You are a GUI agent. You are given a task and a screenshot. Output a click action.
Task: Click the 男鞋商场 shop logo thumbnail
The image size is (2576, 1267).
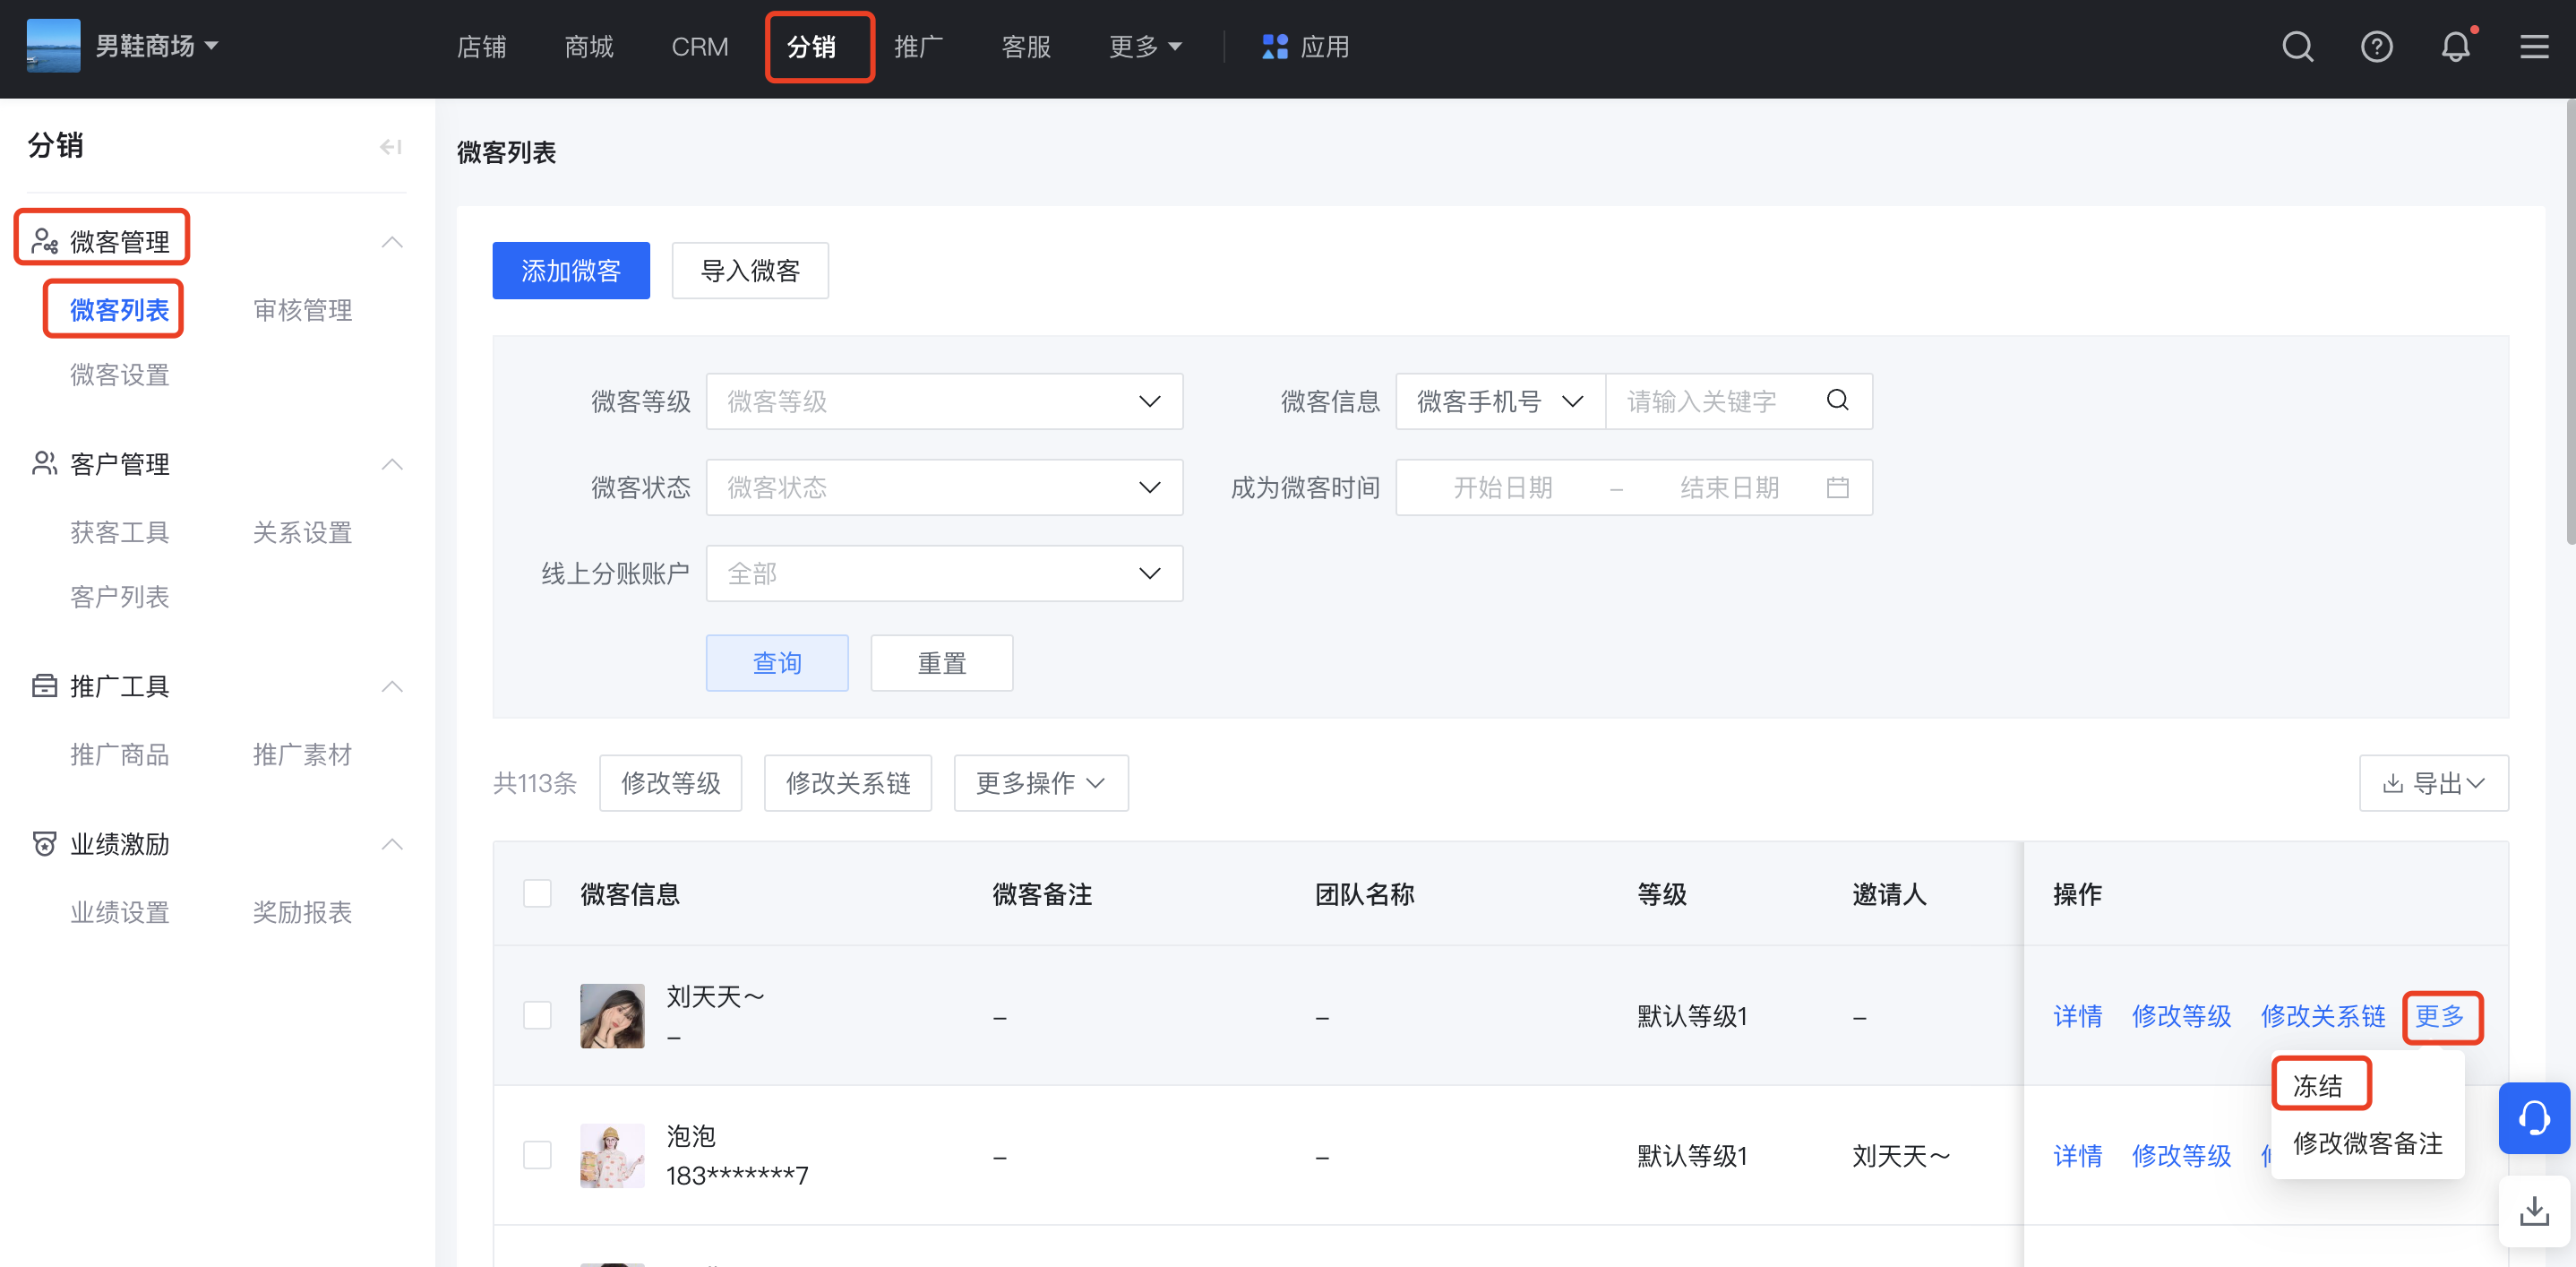pos(53,46)
